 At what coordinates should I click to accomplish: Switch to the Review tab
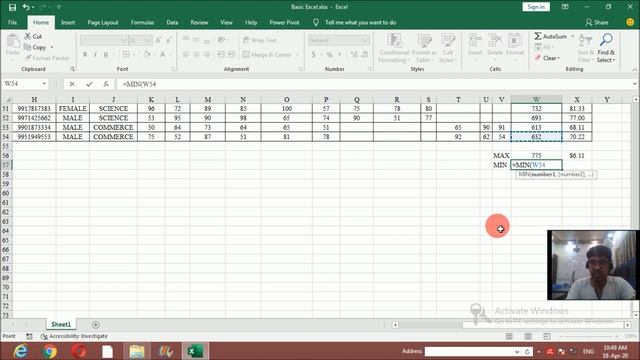199,22
